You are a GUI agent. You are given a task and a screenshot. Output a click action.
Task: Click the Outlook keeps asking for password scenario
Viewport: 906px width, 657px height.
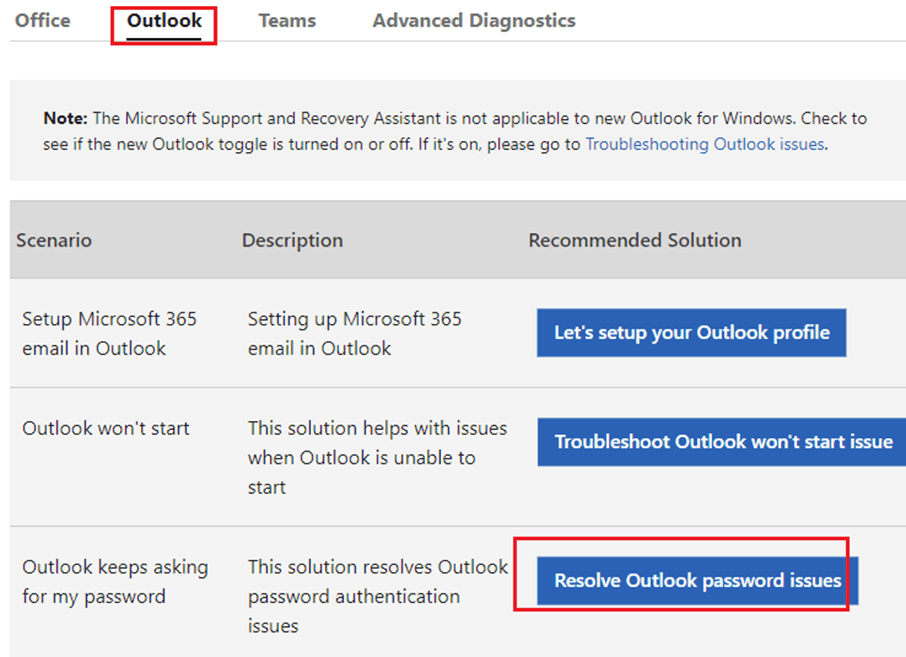(x=115, y=580)
